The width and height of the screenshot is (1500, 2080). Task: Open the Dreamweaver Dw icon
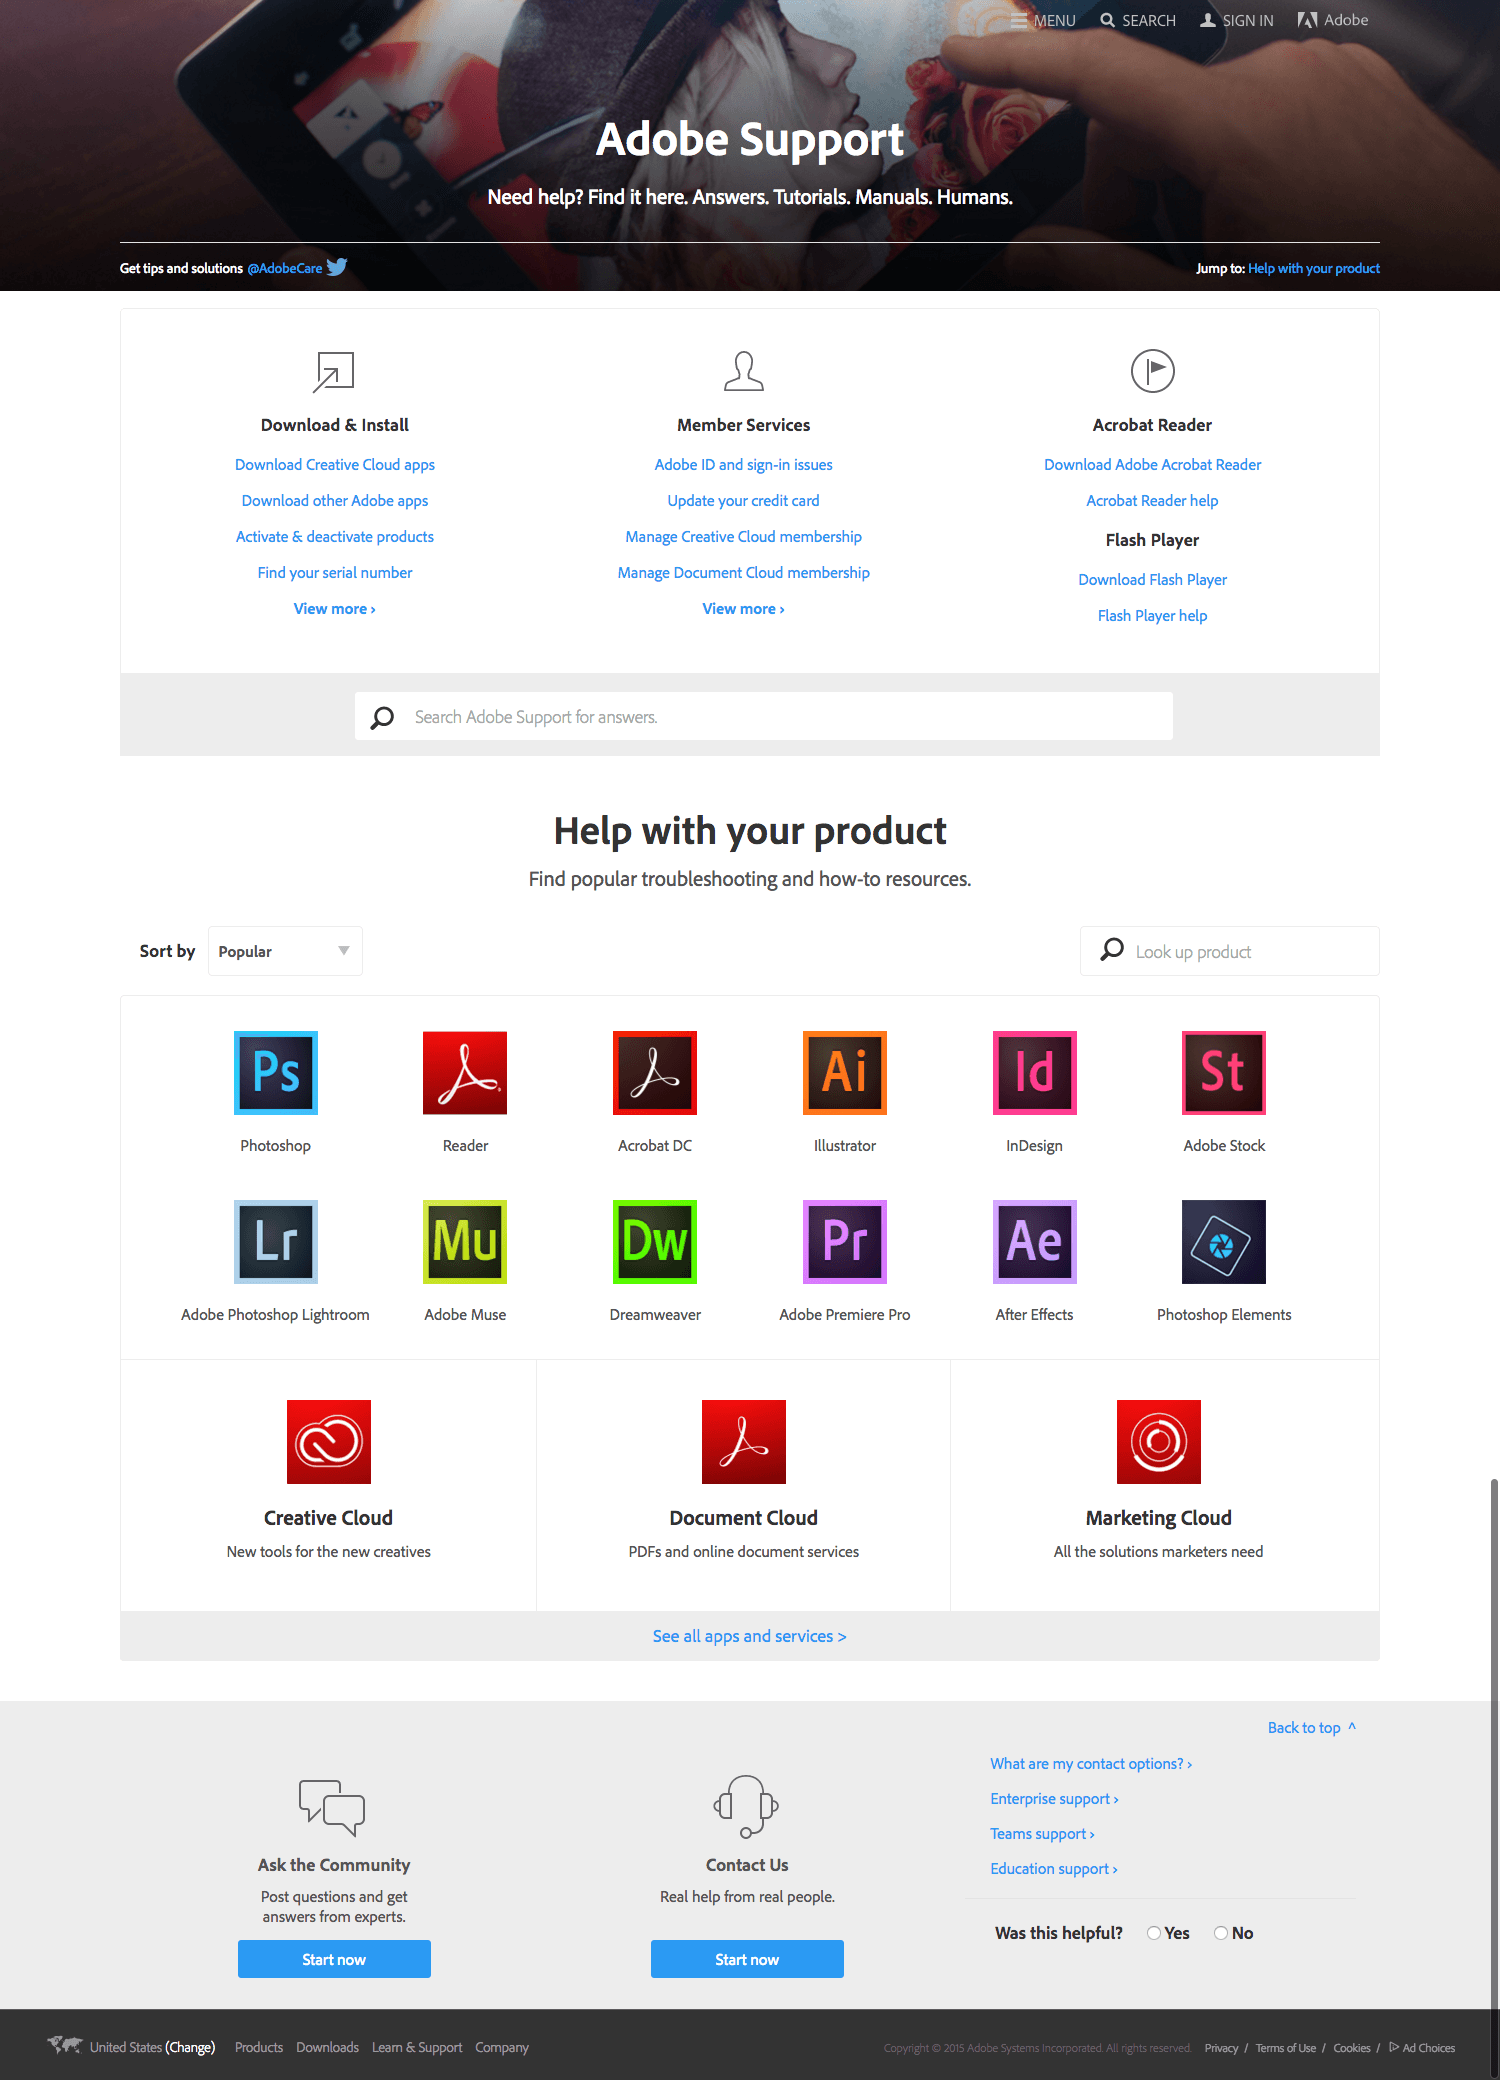655,1241
